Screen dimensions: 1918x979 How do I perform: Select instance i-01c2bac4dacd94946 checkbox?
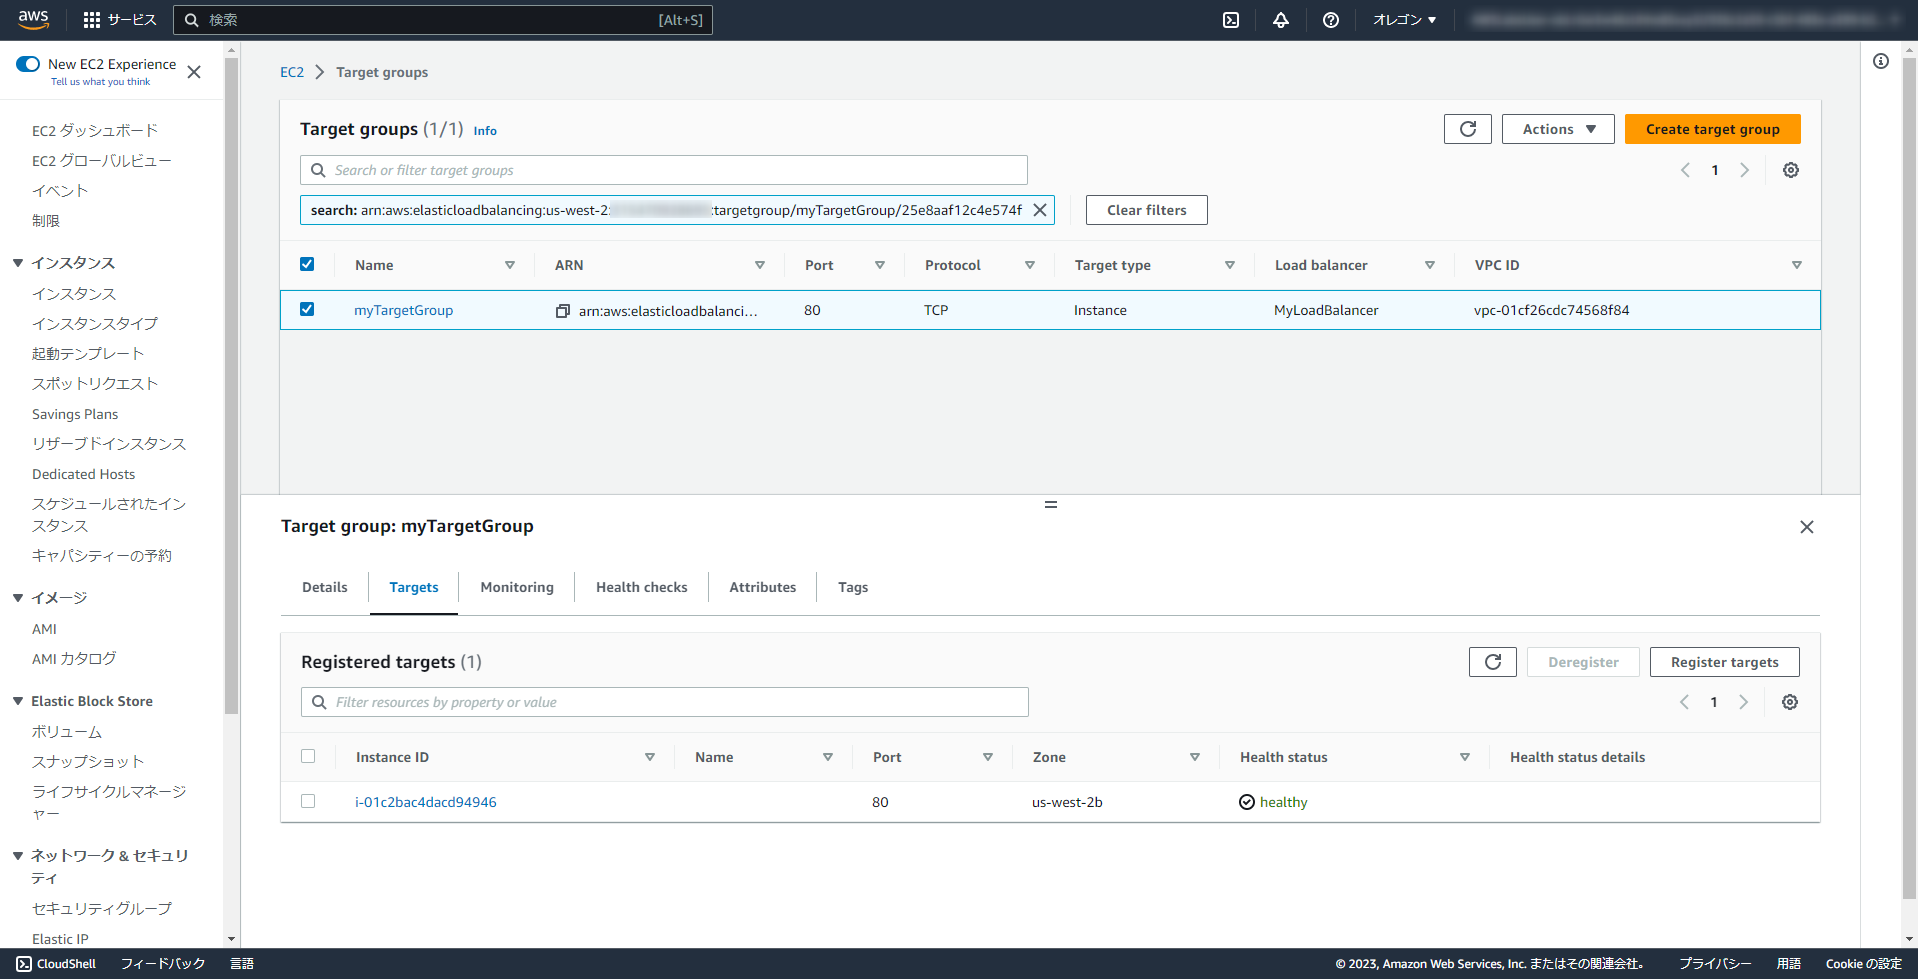click(307, 801)
